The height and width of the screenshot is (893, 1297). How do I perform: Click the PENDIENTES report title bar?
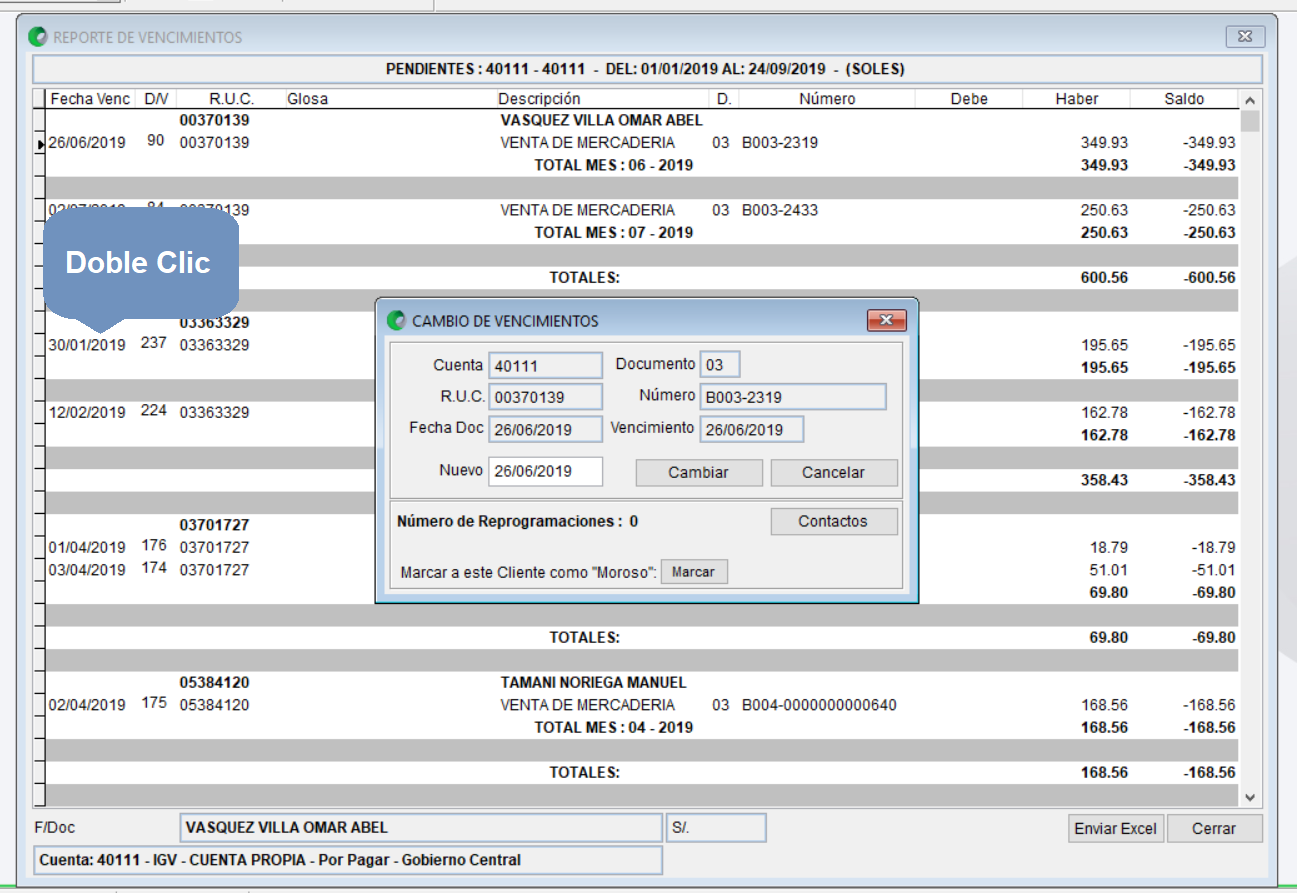click(646, 69)
